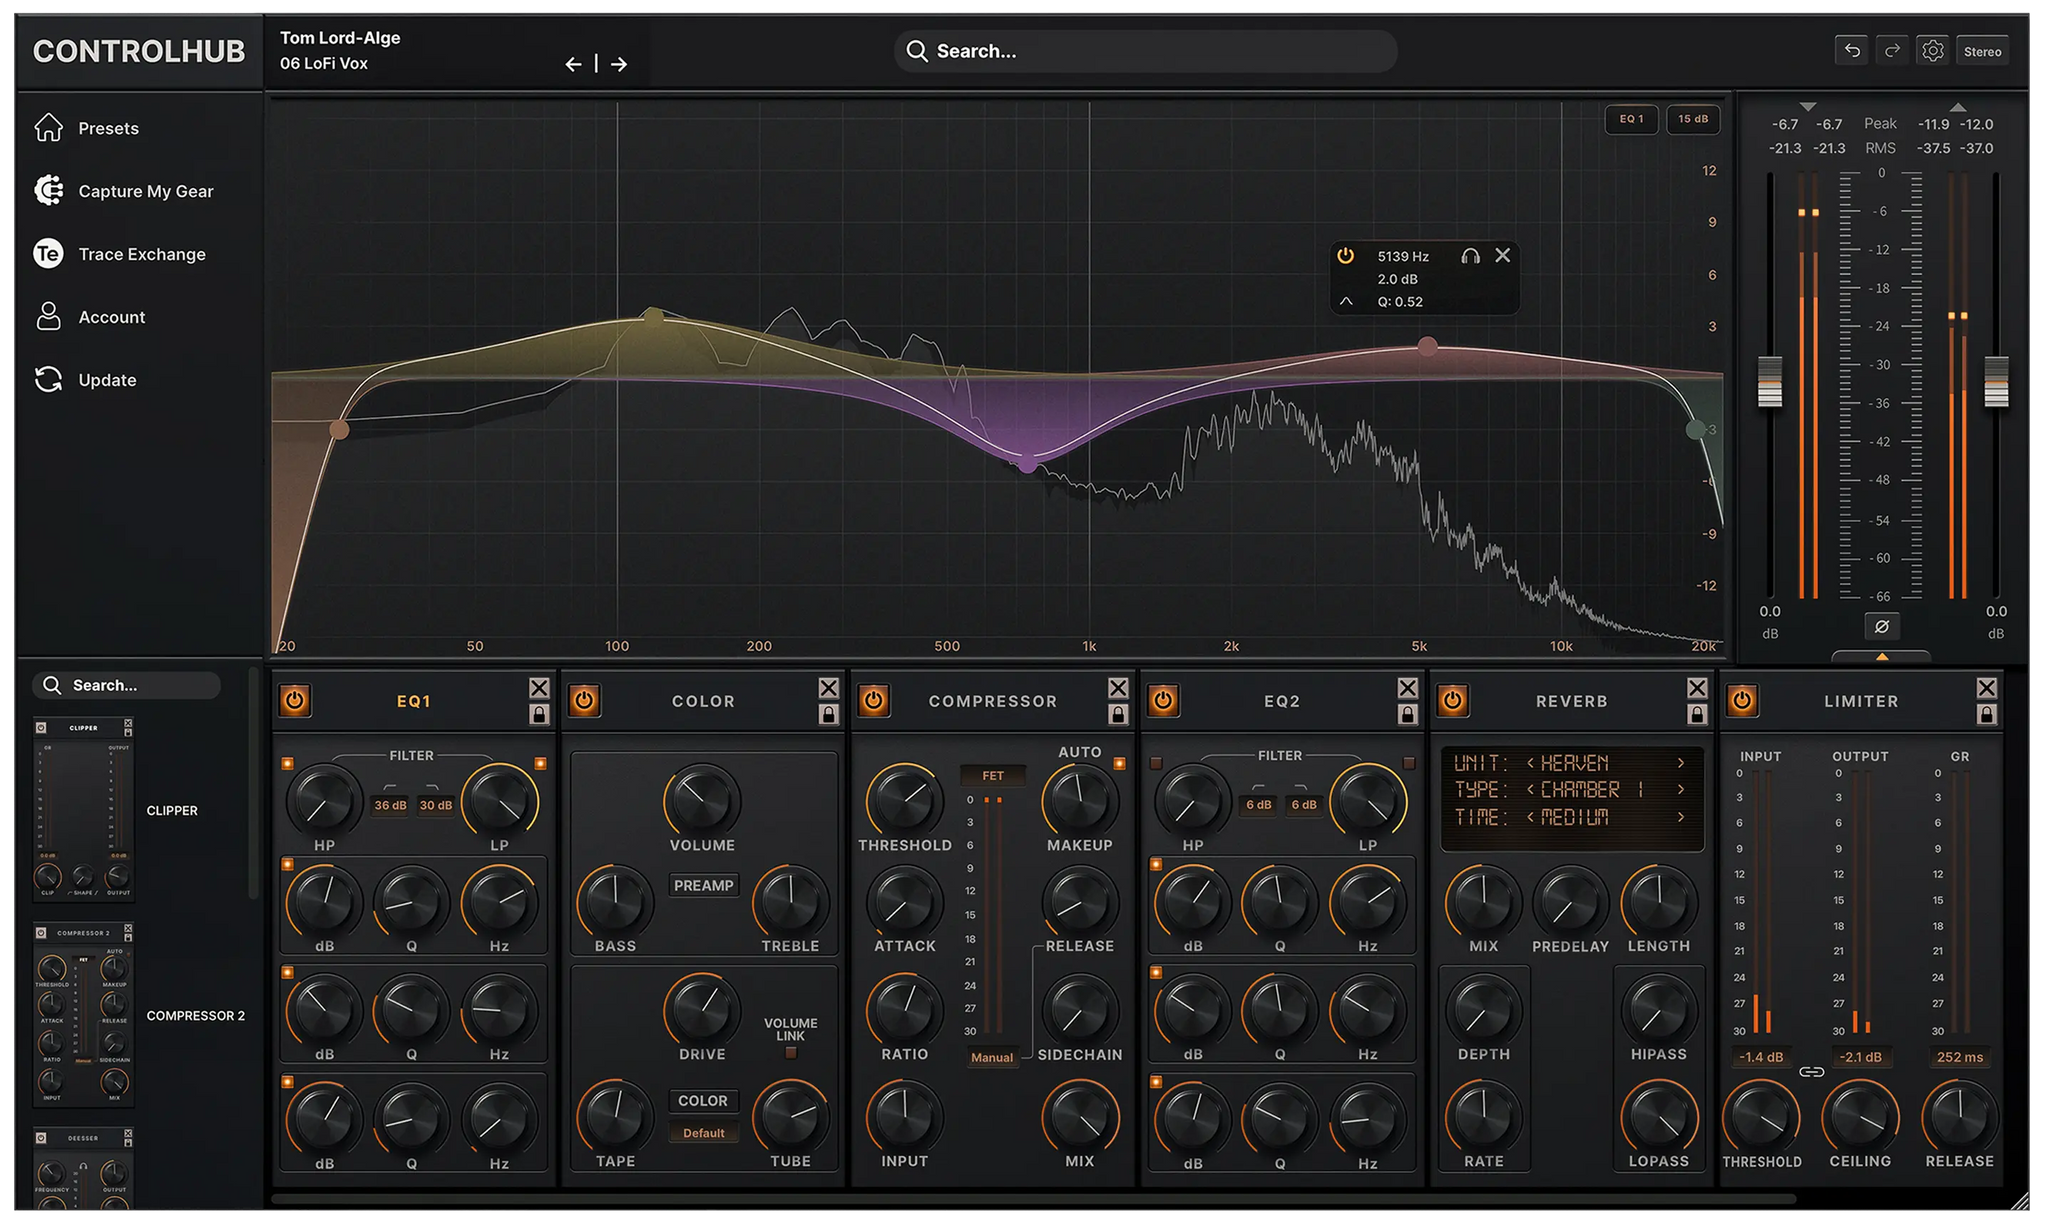Open EQ1 LP slope 30 dB selector
The image size is (2048, 1224).
pyautogui.click(x=436, y=805)
